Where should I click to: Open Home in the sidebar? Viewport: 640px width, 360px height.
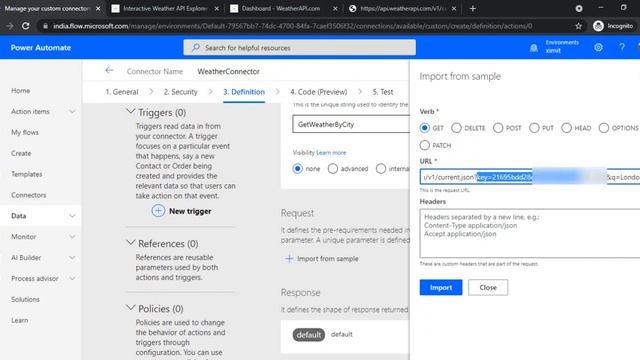[20, 91]
